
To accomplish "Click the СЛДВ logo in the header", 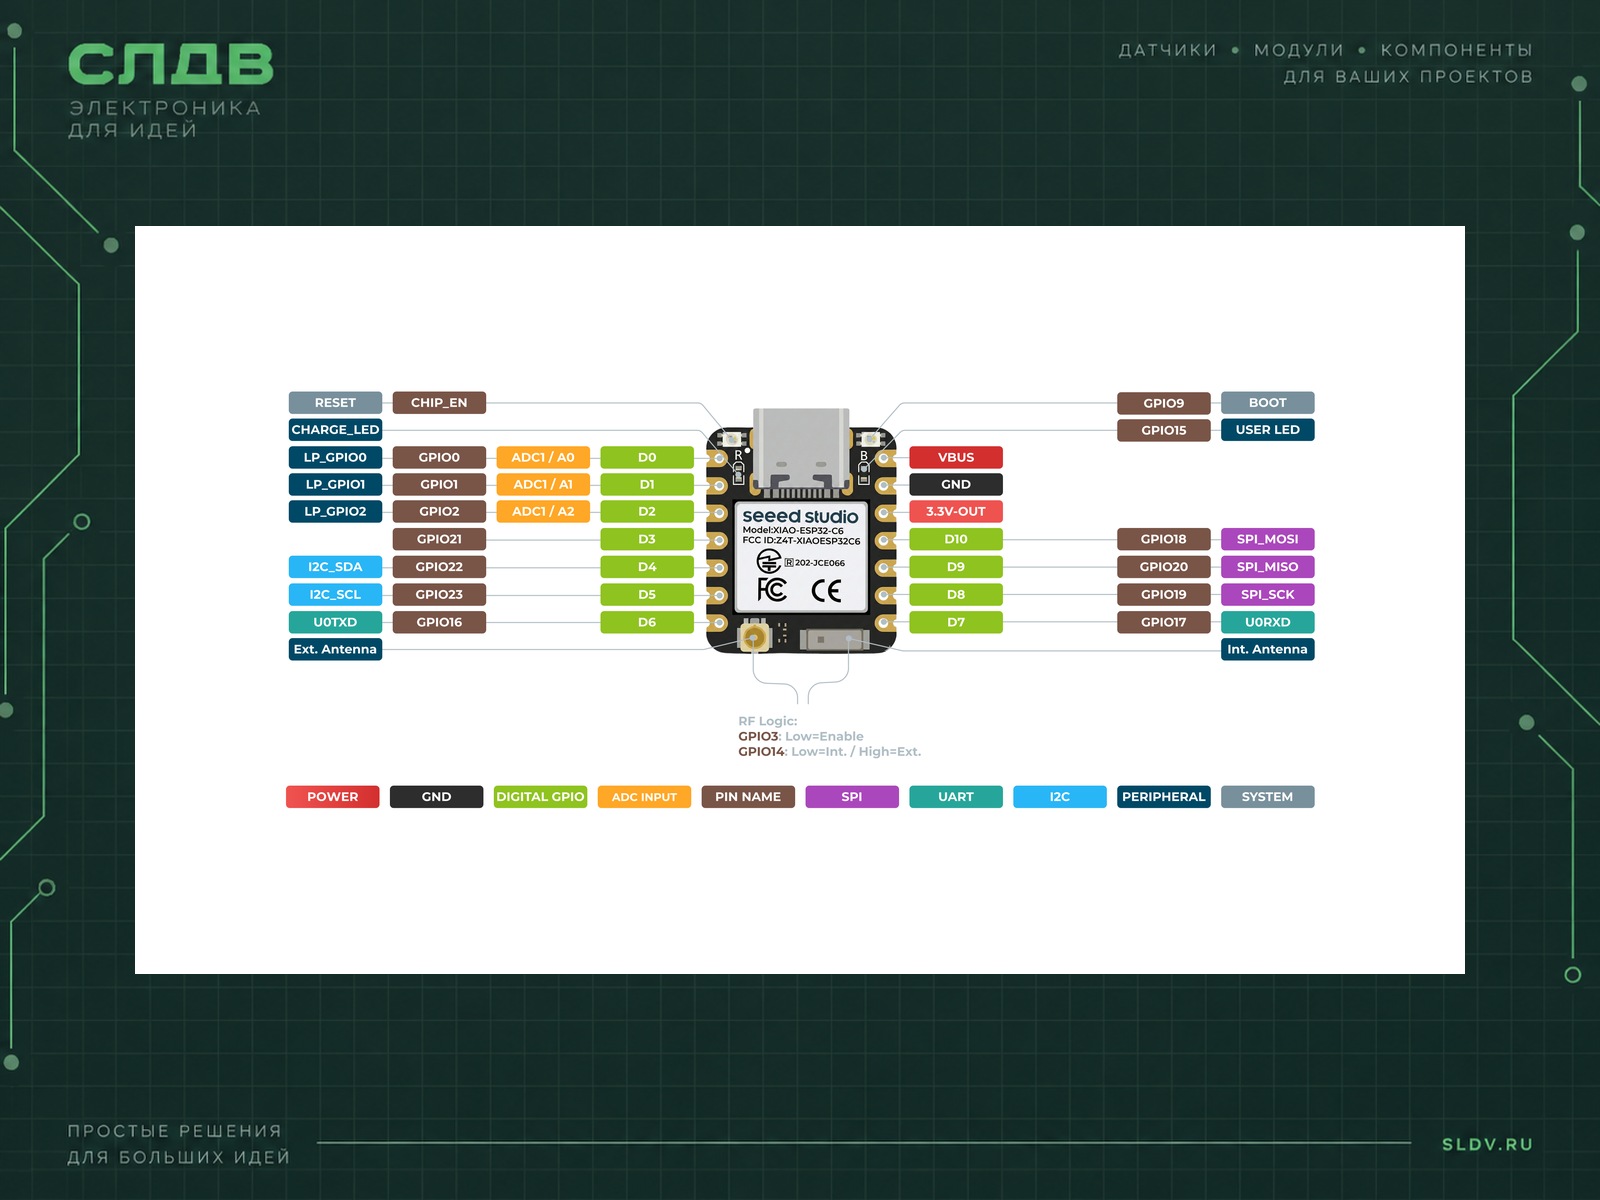I will [170, 65].
